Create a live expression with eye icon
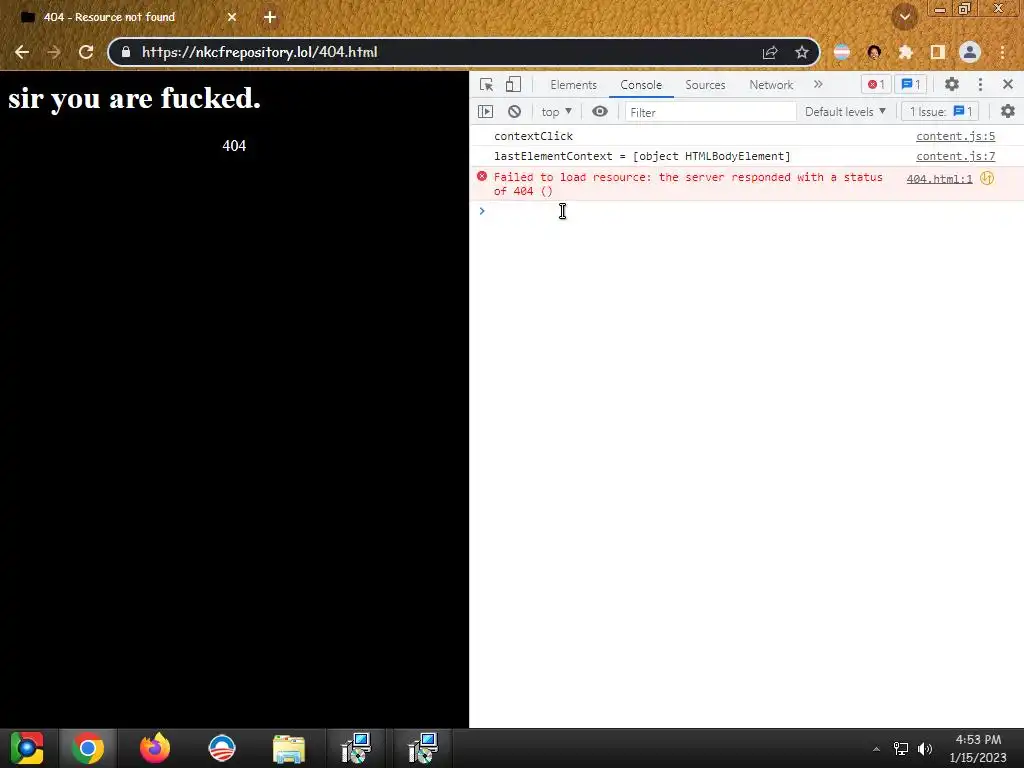This screenshot has width=1024, height=768. [600, 112]
